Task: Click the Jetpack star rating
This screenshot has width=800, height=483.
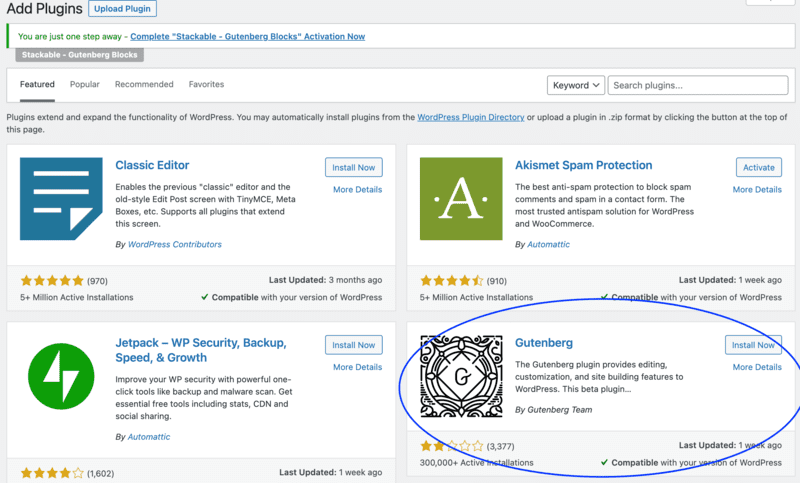Action: (x=52, y=473)
